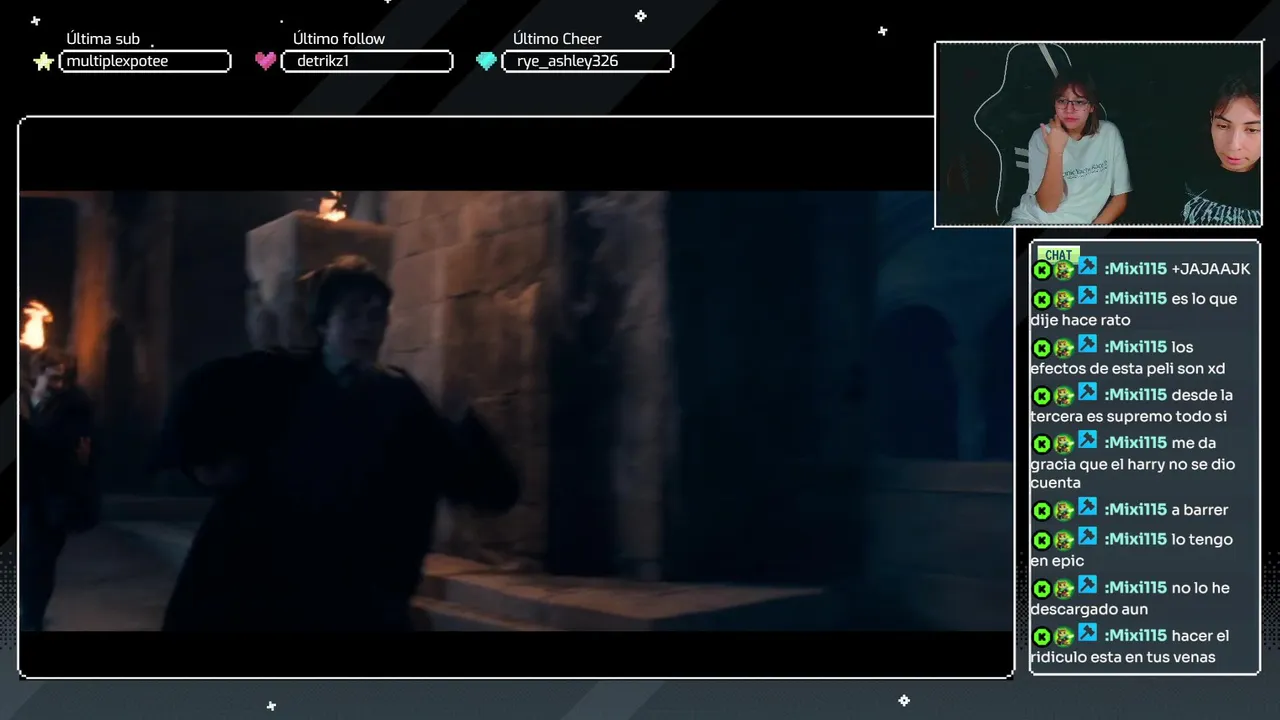The height and width of the screenshot is (720, 1280).
Task: Select the detrikz1 last follower box
Action: coord(367,61)
